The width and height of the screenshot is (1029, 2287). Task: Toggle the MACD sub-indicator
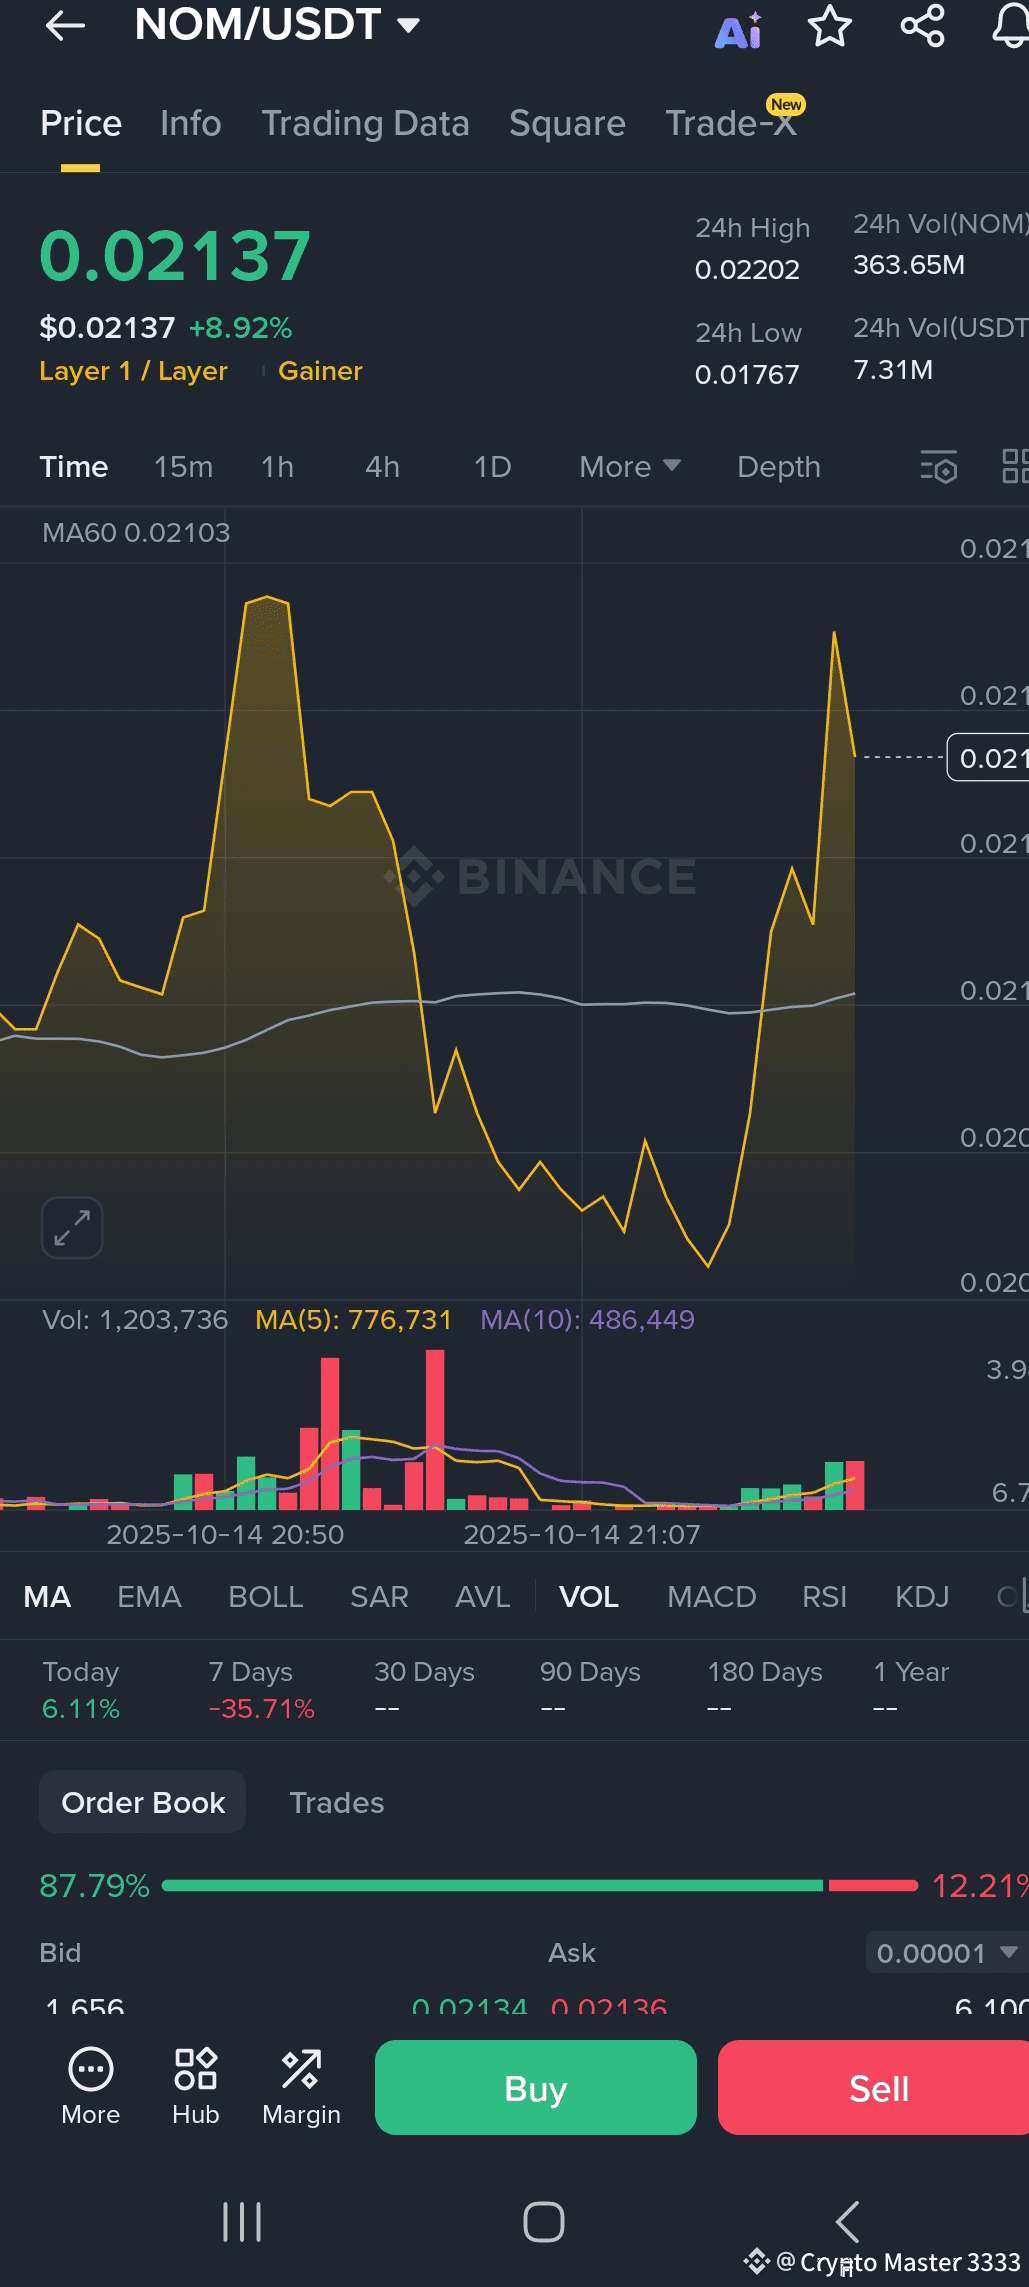[711, 1596]
